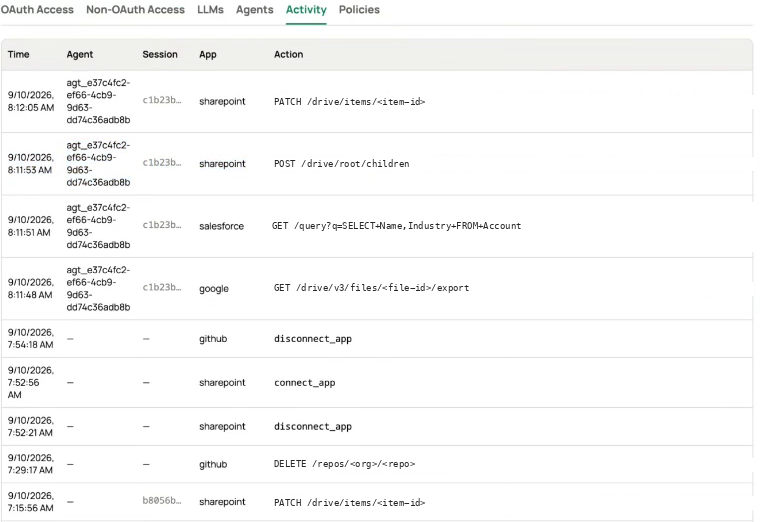Select the 7:15:56 AM timestamp
The width and height of the screenshot is (763, 522).
point(30,502)
